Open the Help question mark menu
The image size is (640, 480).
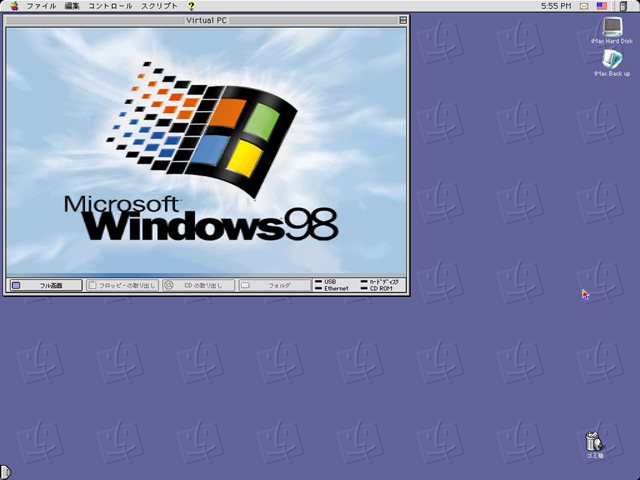click(x=191, y=6)
